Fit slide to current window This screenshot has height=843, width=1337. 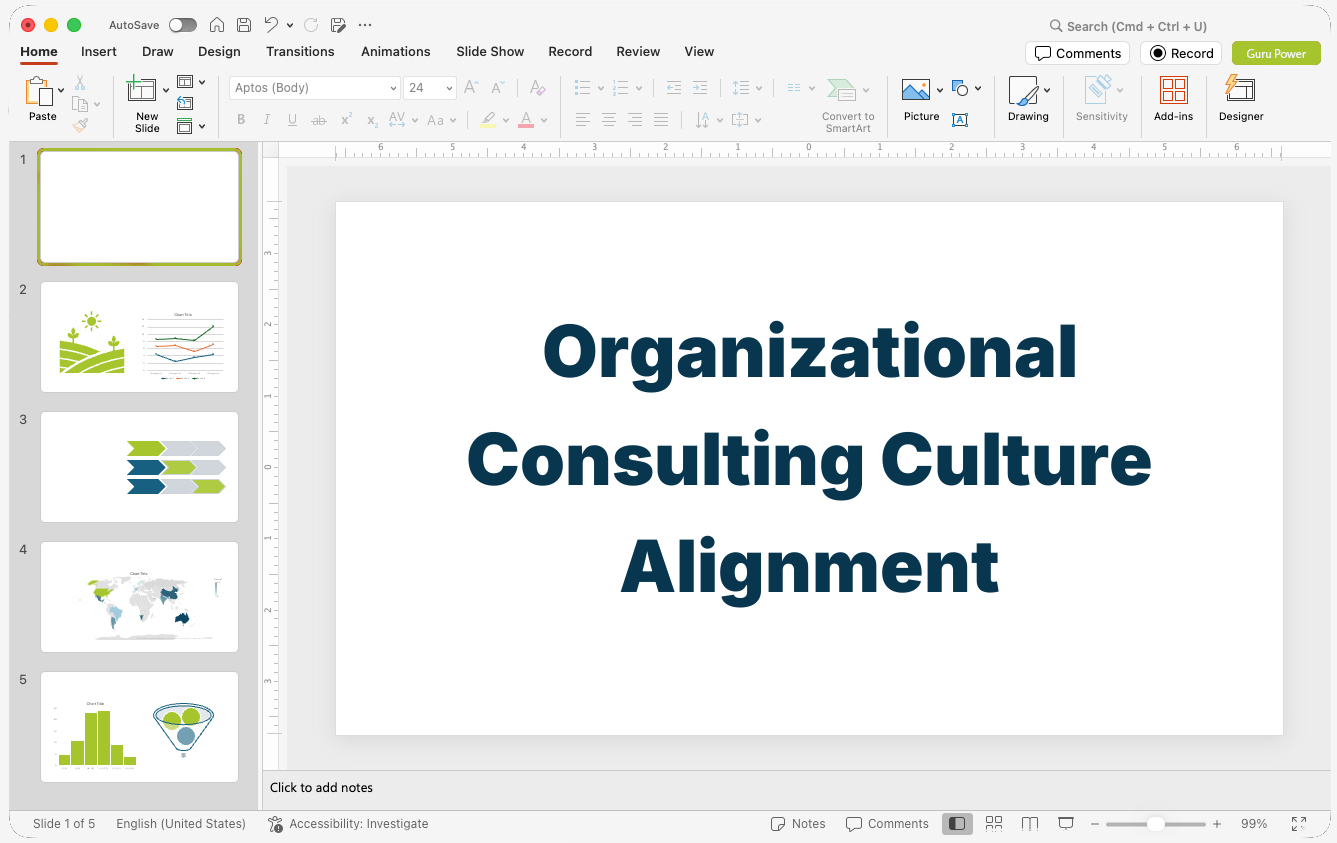tap(1299, 823)
